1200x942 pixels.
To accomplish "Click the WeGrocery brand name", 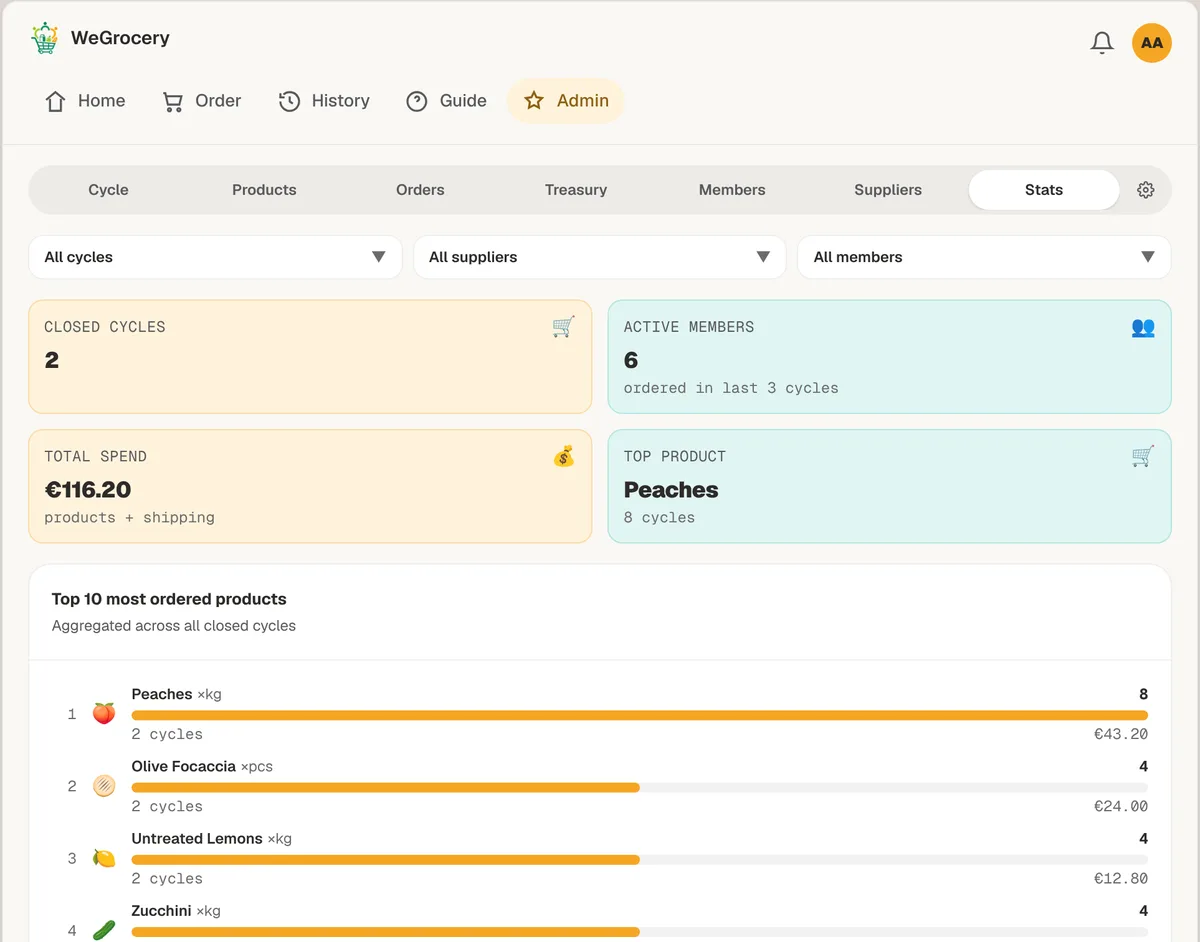I will (120, 38).
